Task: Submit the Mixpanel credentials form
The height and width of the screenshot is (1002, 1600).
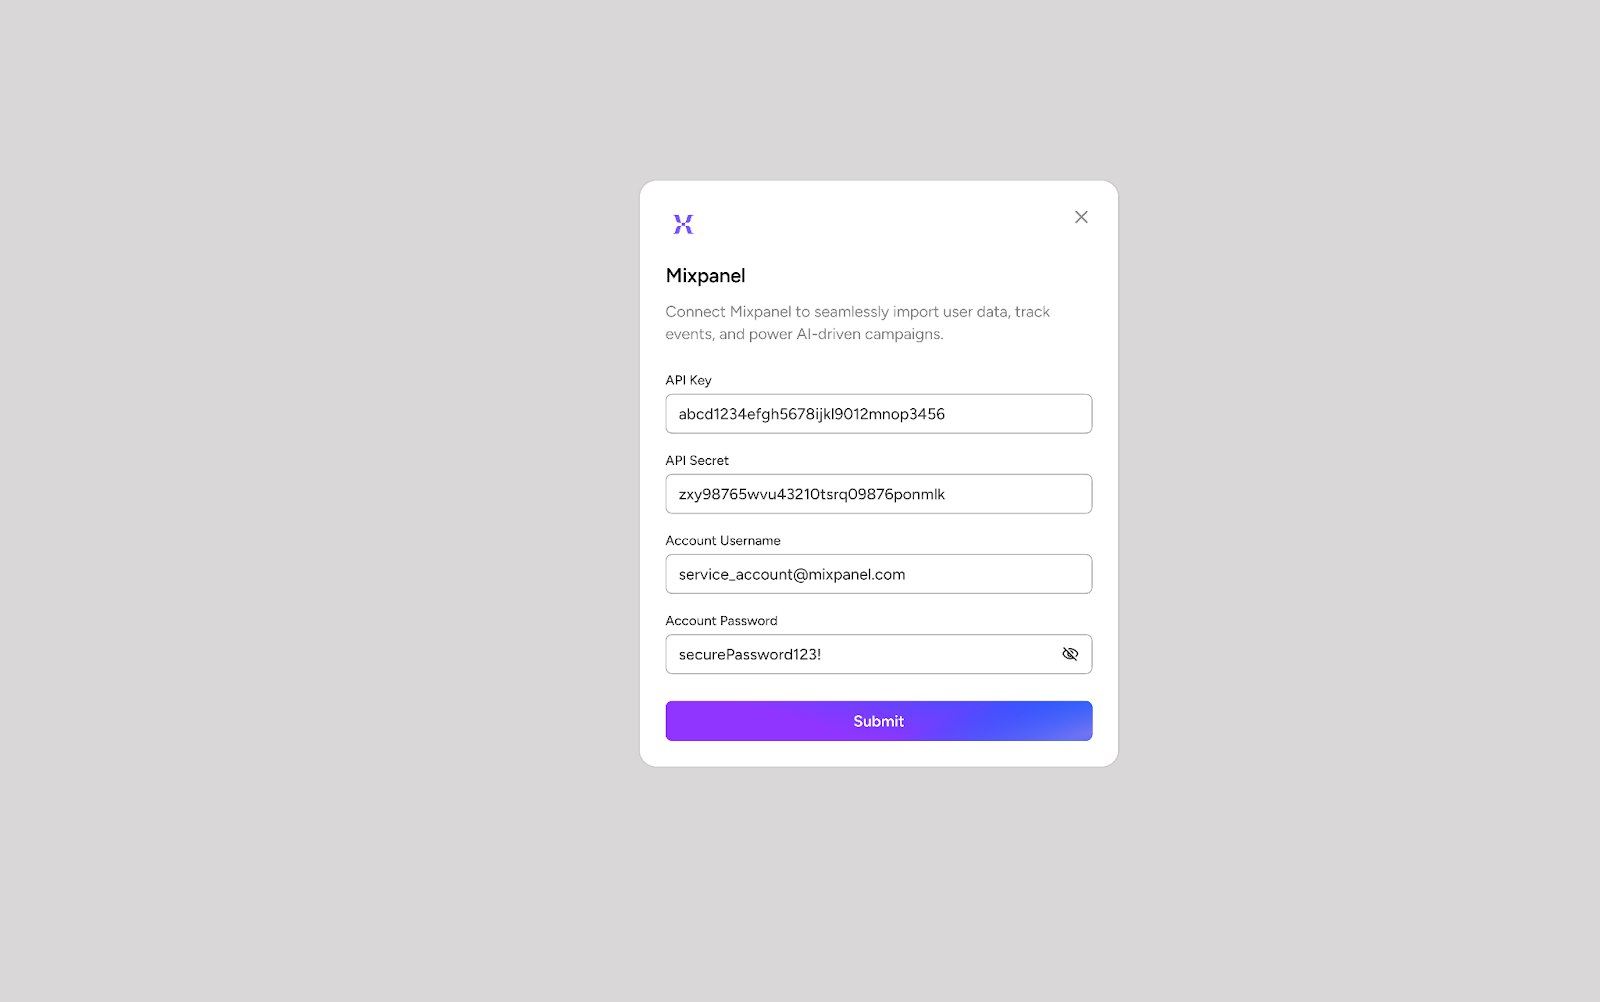Action: tap(879, 721)
